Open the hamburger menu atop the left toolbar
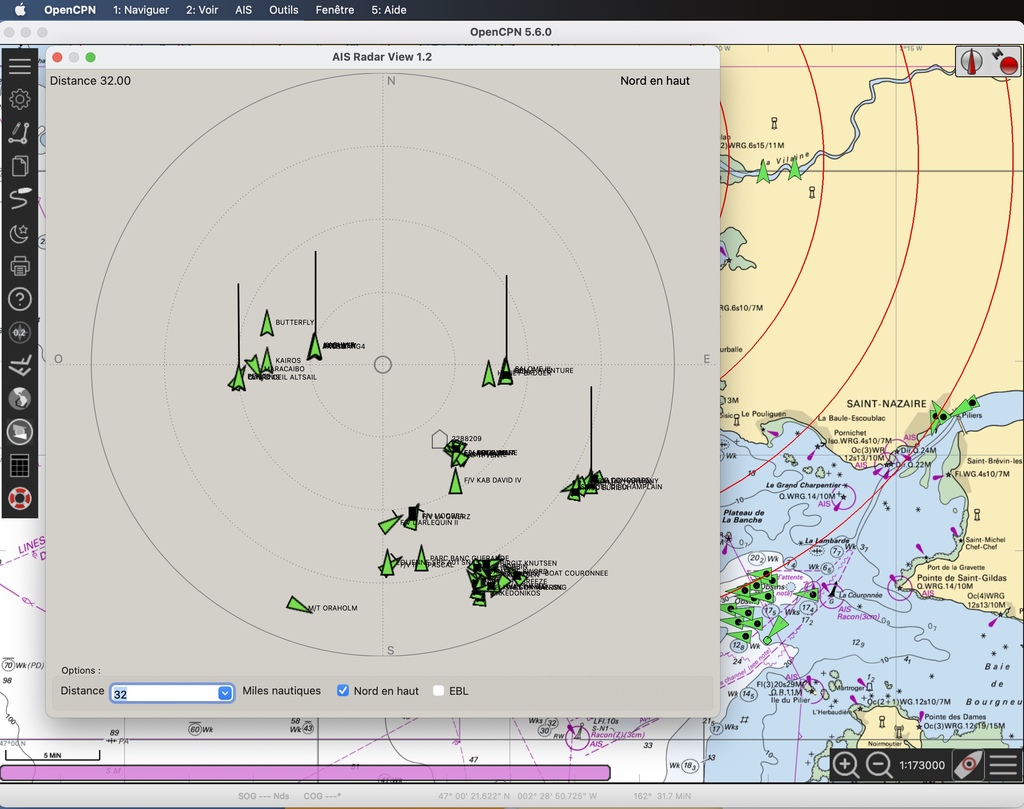The height and width of the screenshot is (809, 1024). click(x=20, y=65)
